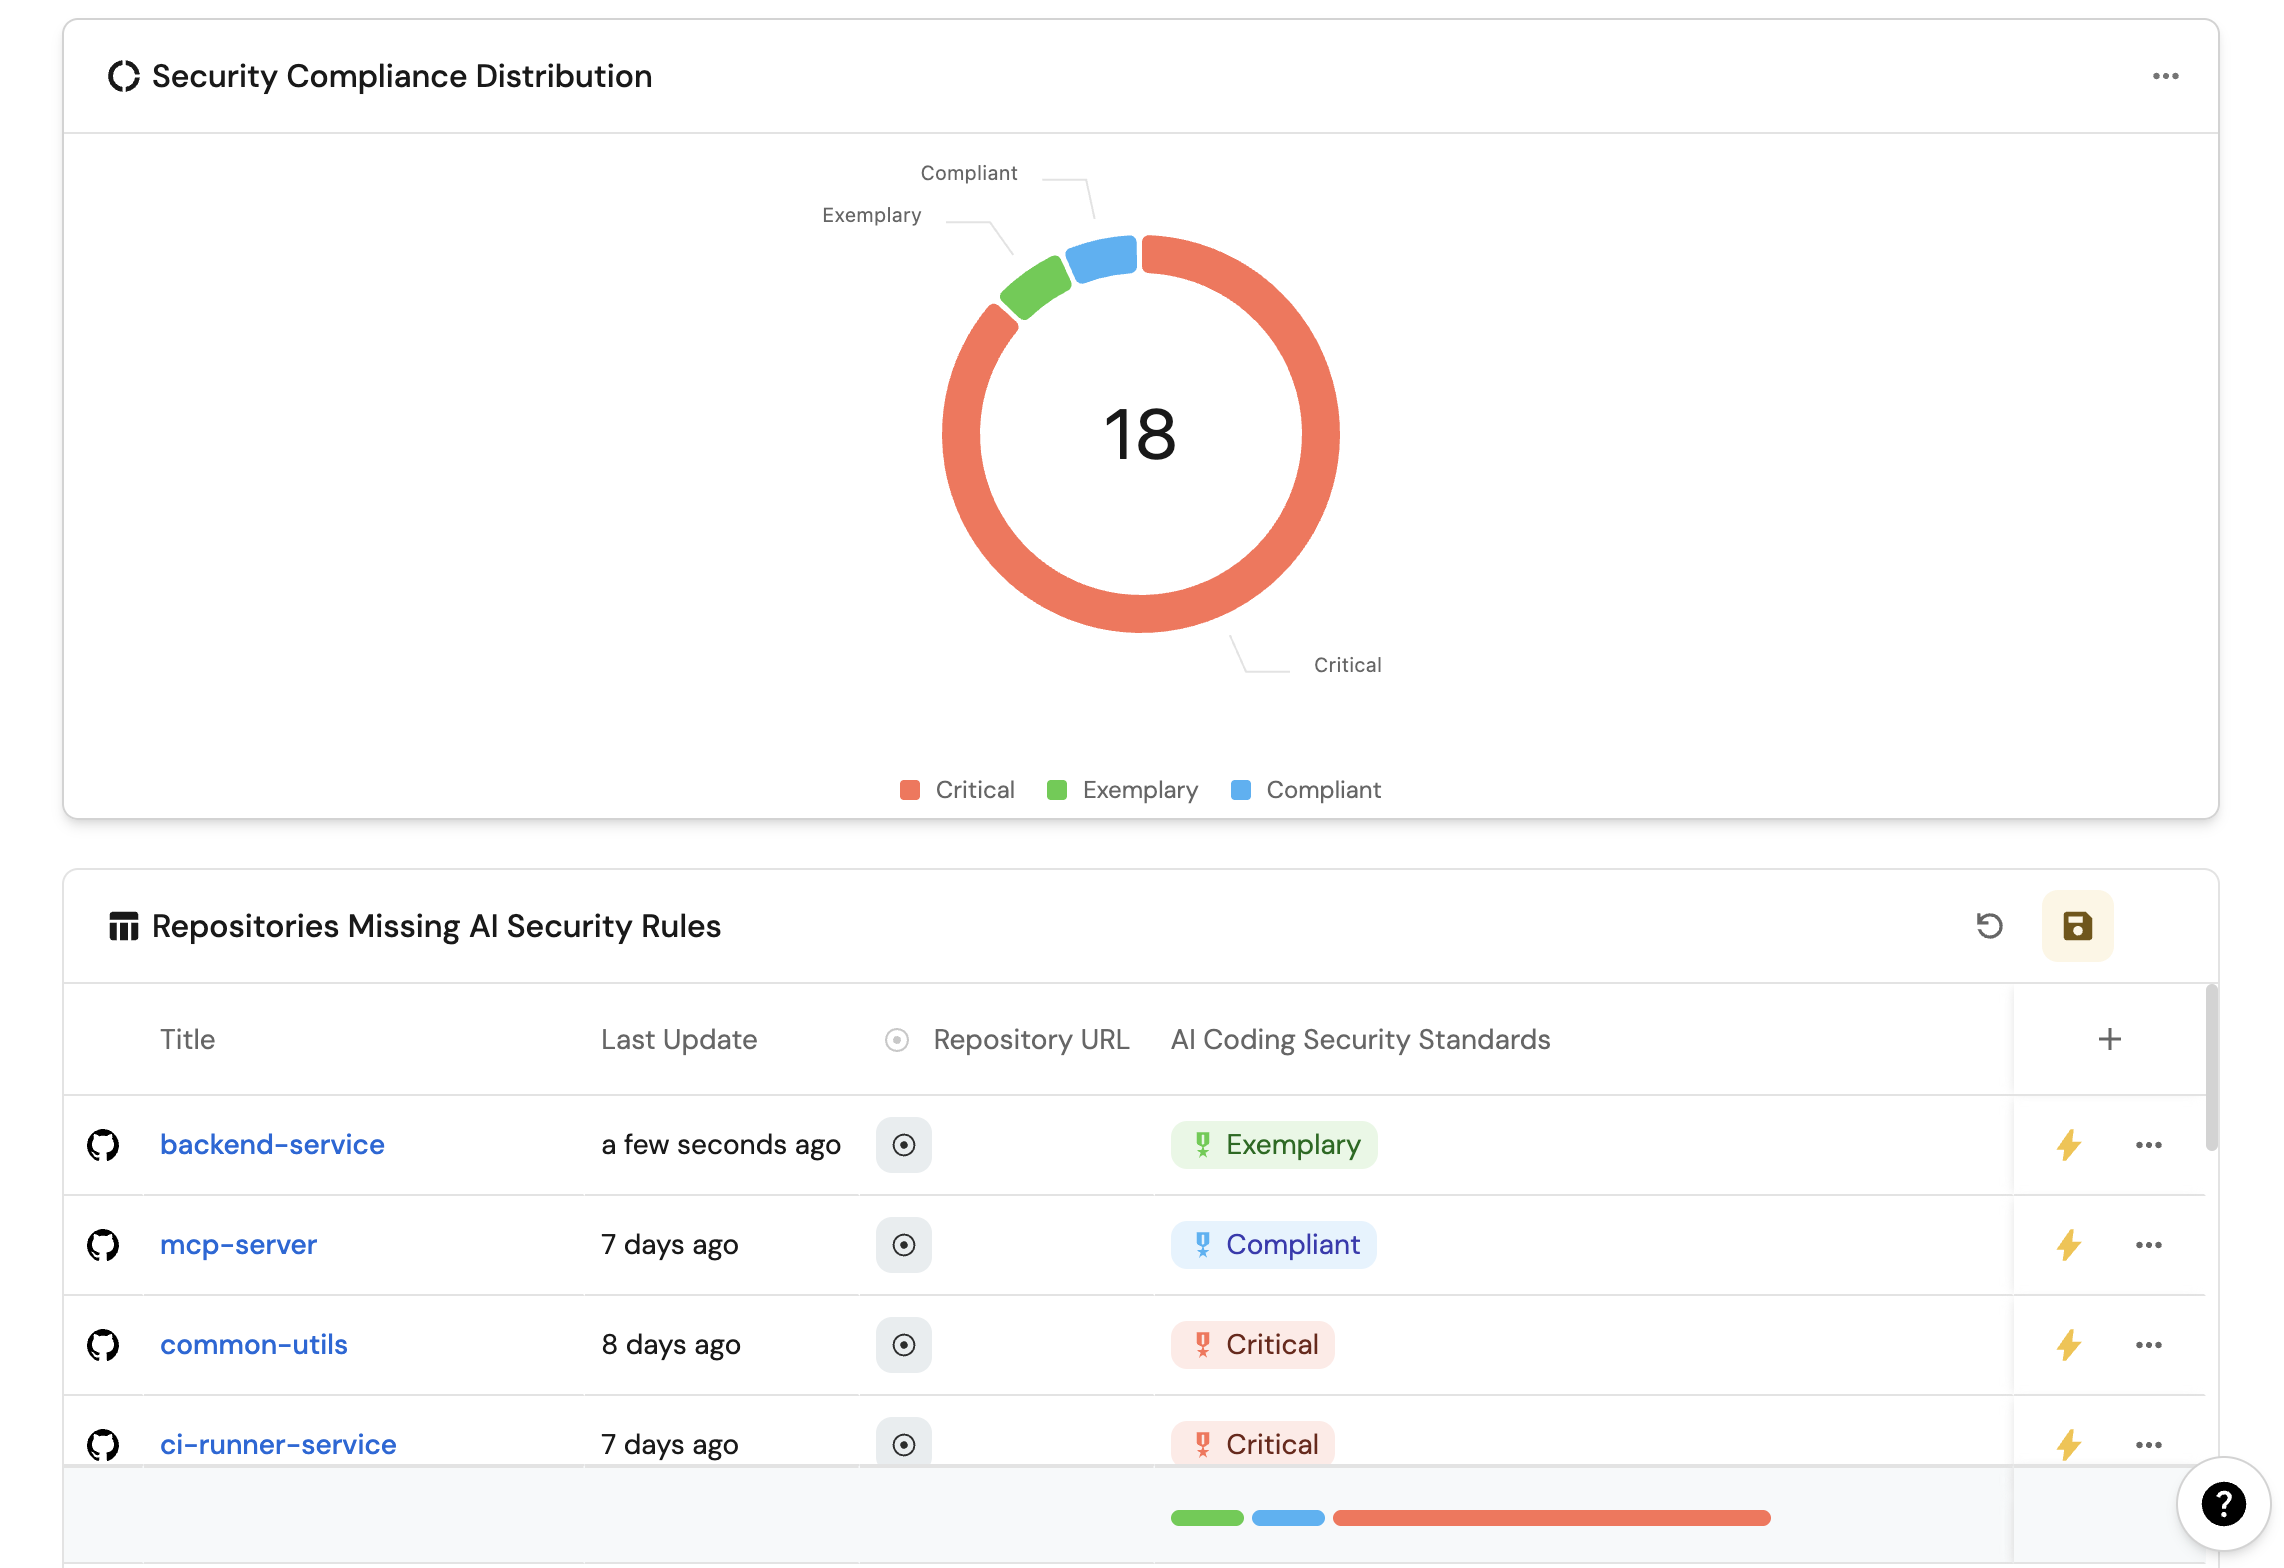
Task: Open the more options menu for the ci-runner-service row
Action: pos(2148,1445)
